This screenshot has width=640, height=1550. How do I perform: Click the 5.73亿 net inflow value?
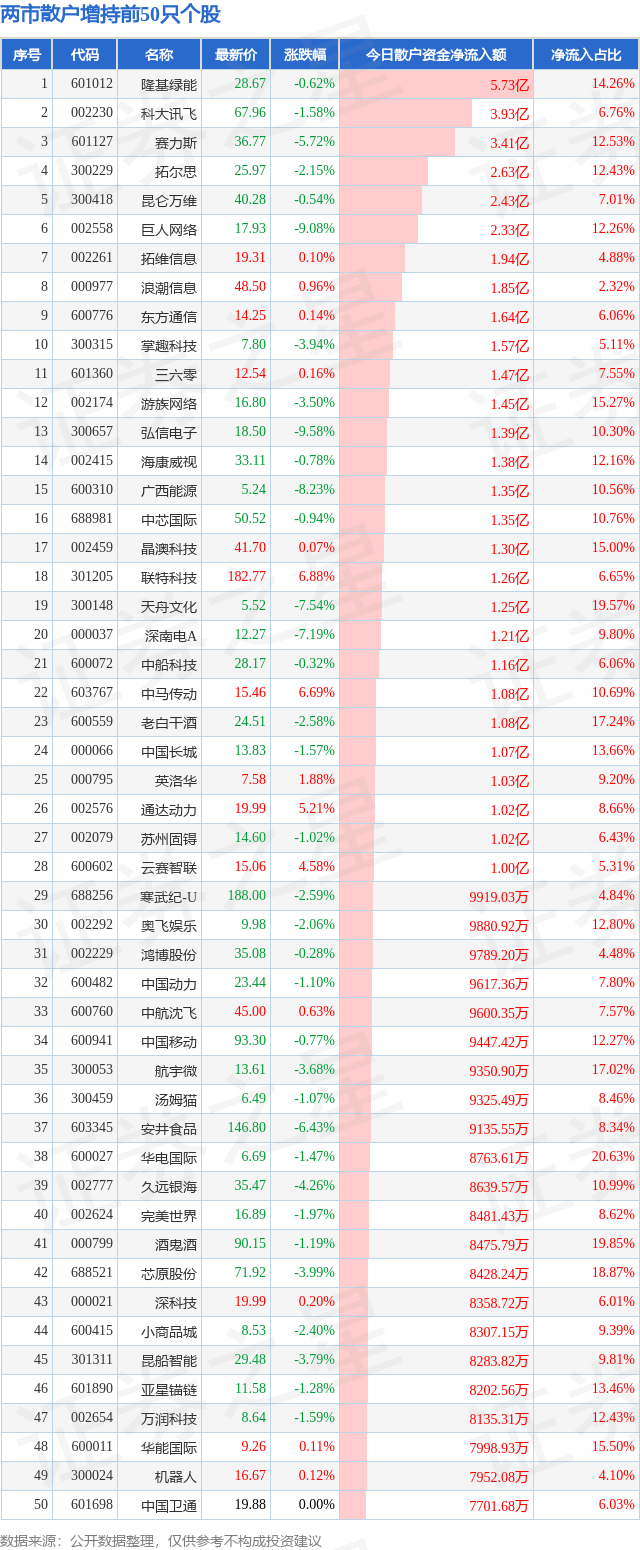point(509,86)
